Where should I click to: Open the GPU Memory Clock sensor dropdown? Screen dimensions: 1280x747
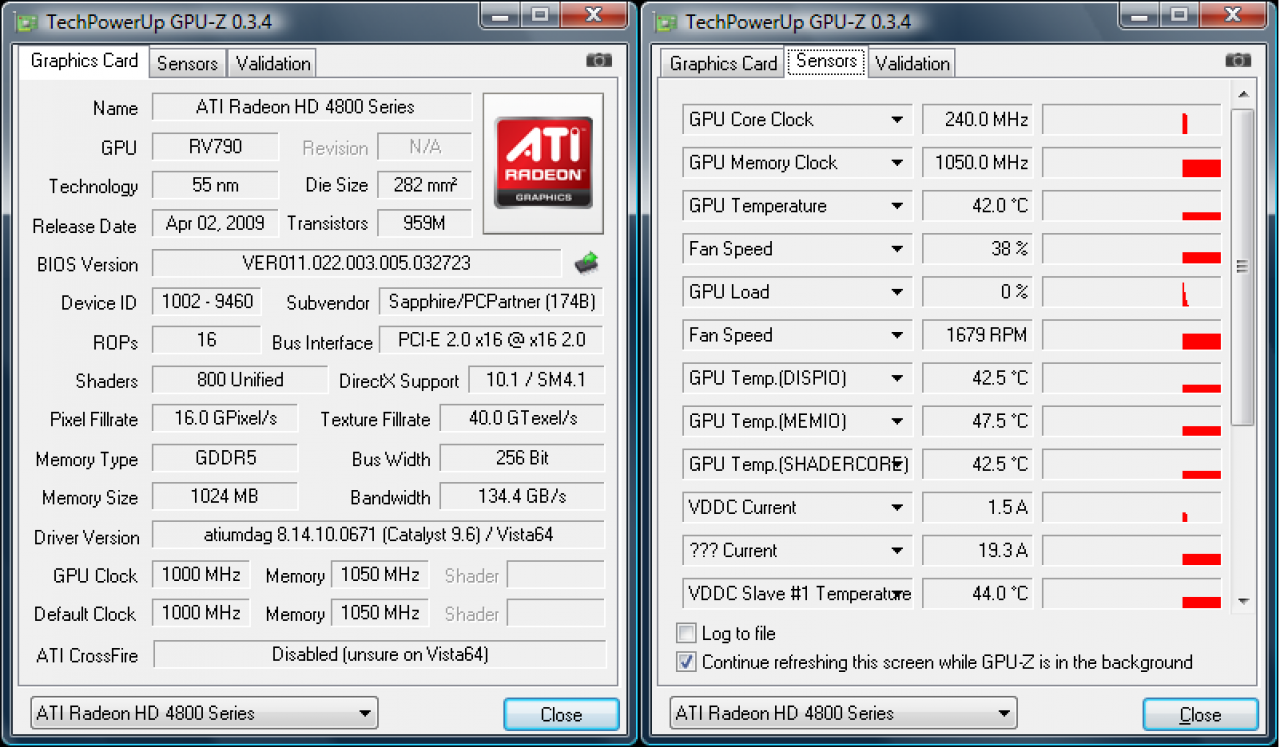tap(897, 163)
